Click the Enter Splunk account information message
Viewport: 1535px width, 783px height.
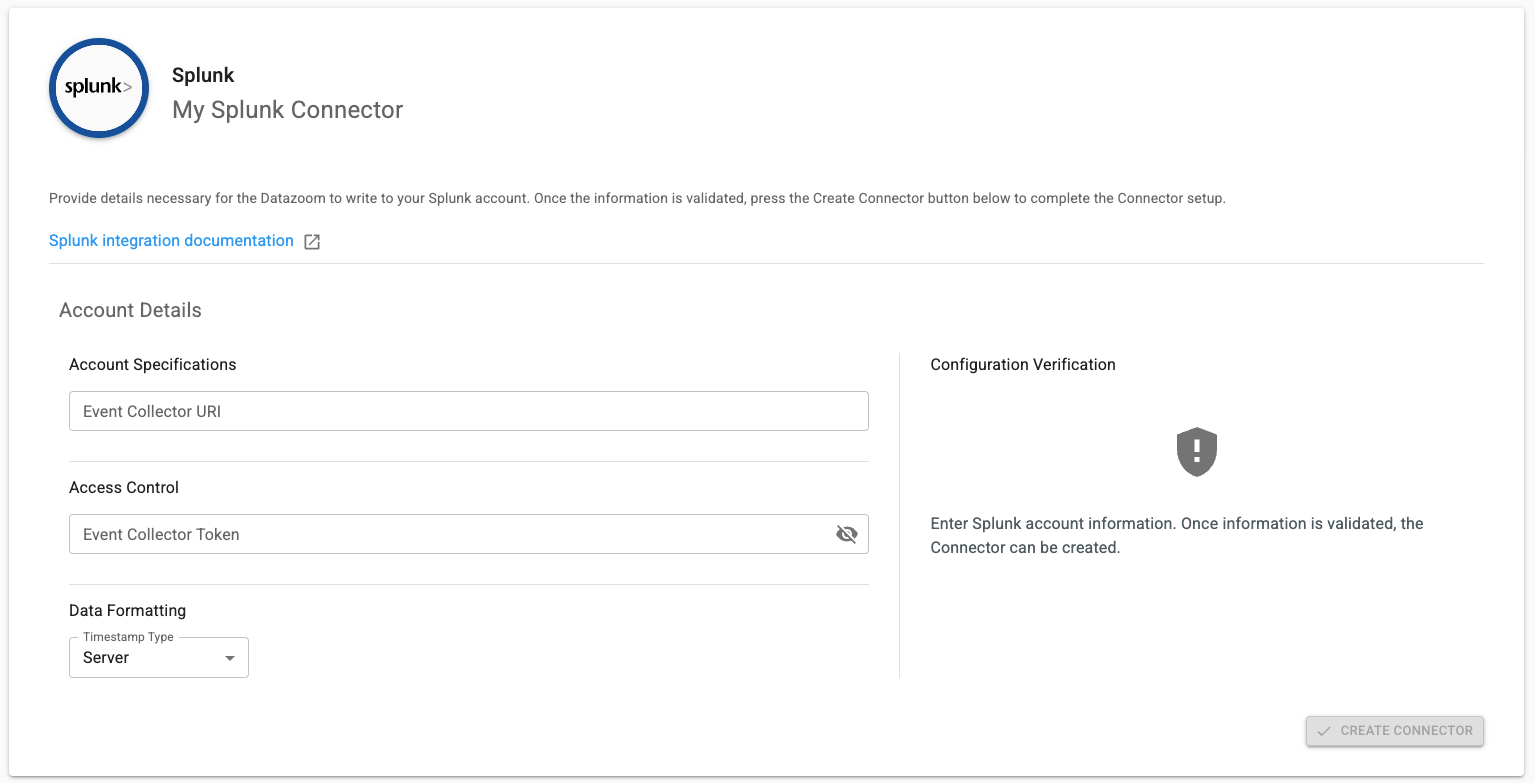click(x=1176, y=535)
